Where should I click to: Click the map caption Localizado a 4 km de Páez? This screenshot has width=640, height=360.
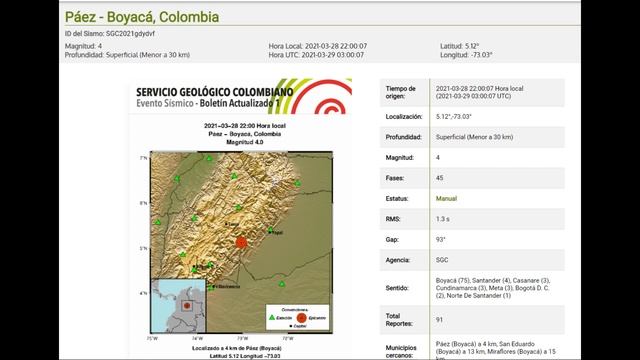coord(237,348)
